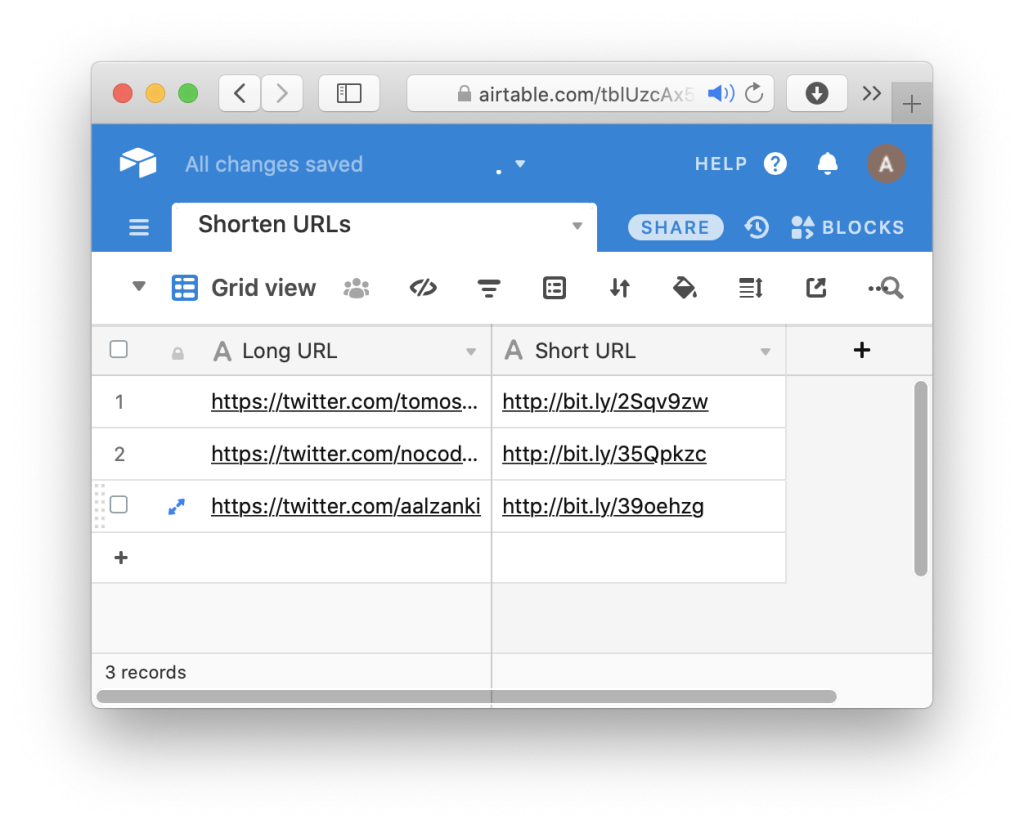Open the bit.ly/2Sqv9zw short link
This screenshot has height=829, width=1024.
tap(605, 402)
